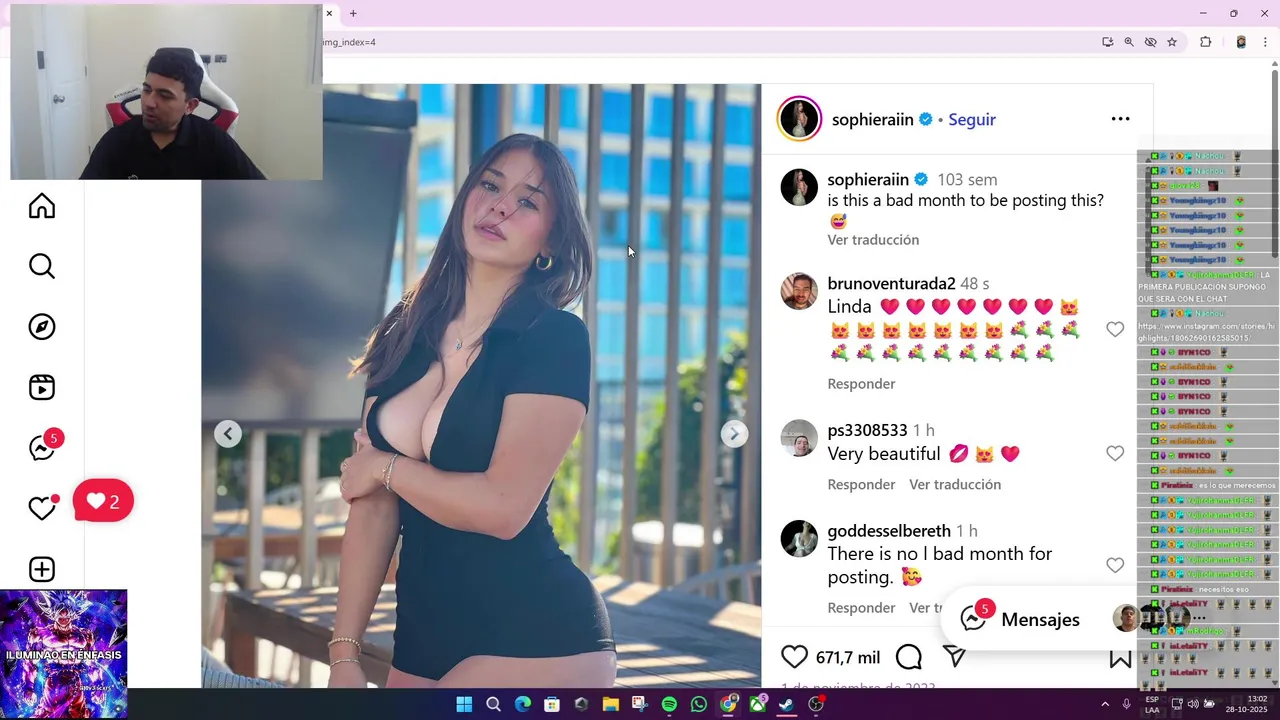Click Ver traducción under the caption
Screen dimensions: 1280x720
pos(873,240)
